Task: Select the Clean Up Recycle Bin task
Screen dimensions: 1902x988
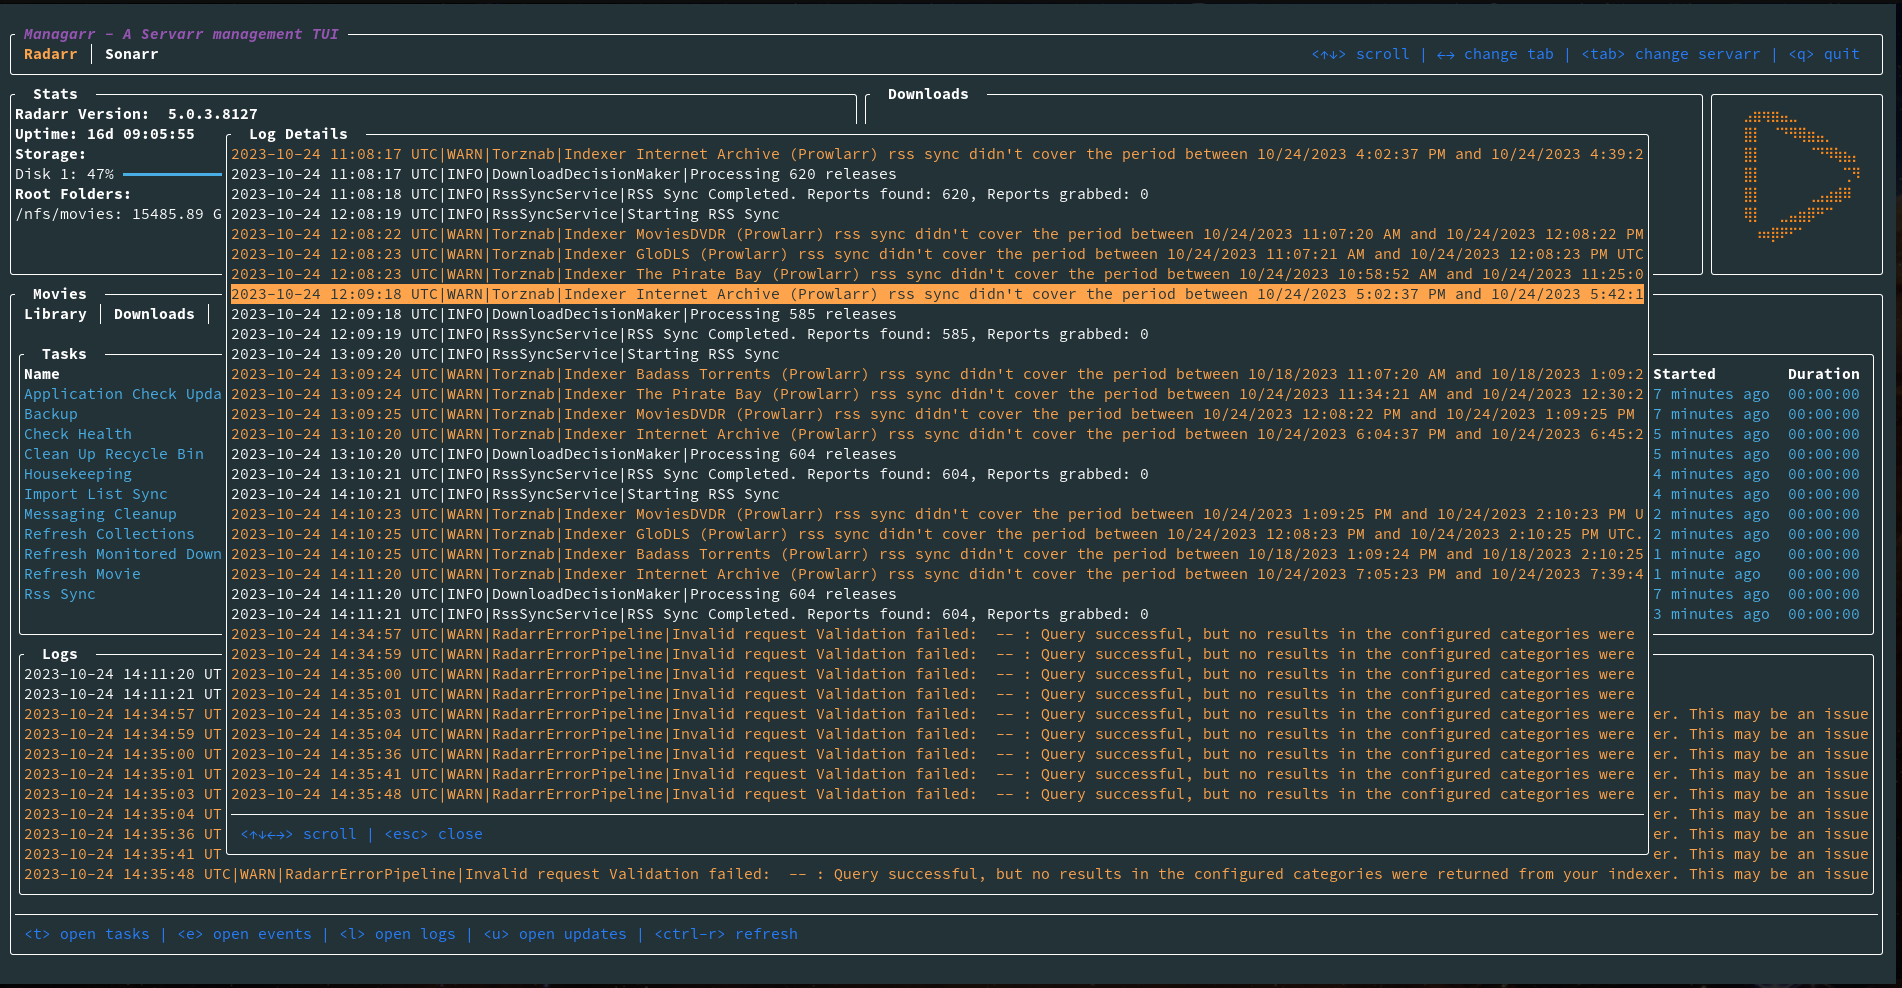Action: [x=114, y=454]
